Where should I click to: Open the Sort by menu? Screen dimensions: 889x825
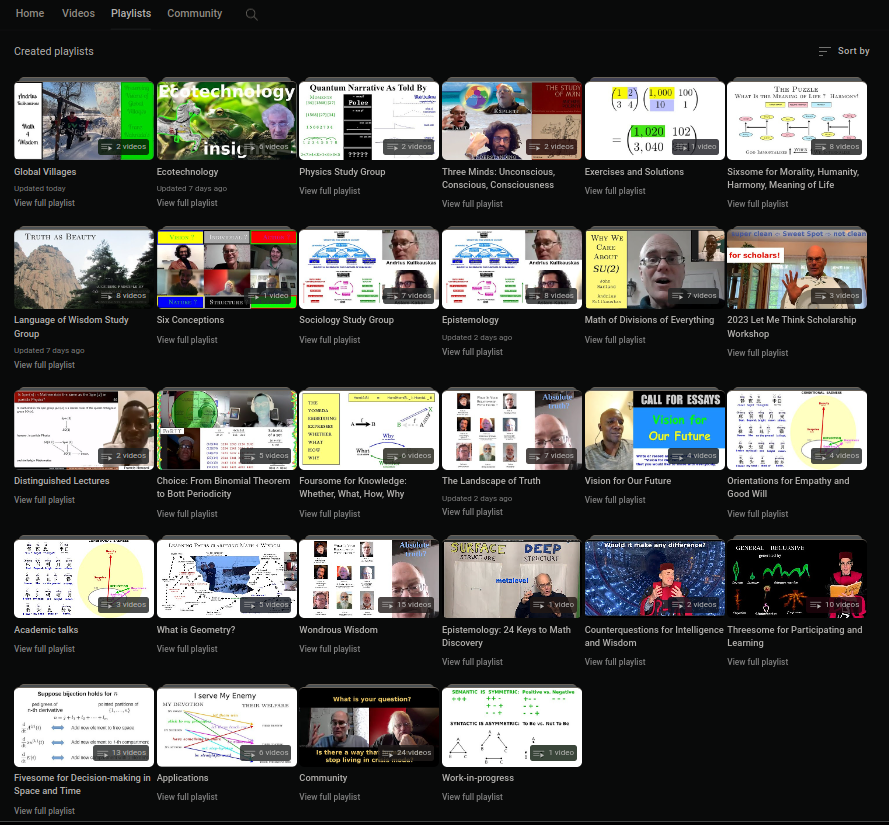[x=844, y=51]
